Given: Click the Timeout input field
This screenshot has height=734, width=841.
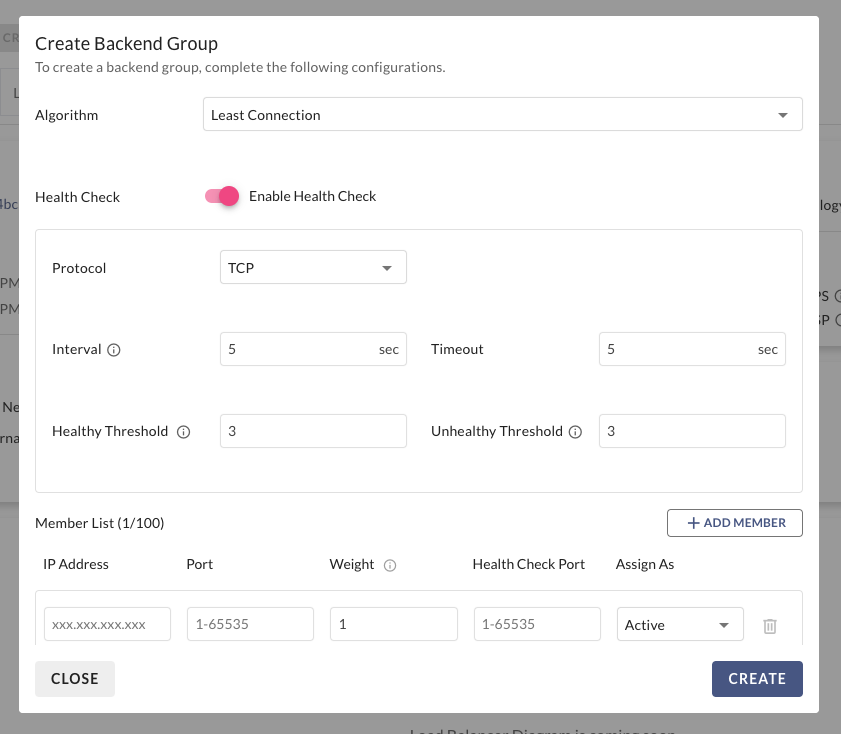Looking at the screenshot, I should coord(677,350).
